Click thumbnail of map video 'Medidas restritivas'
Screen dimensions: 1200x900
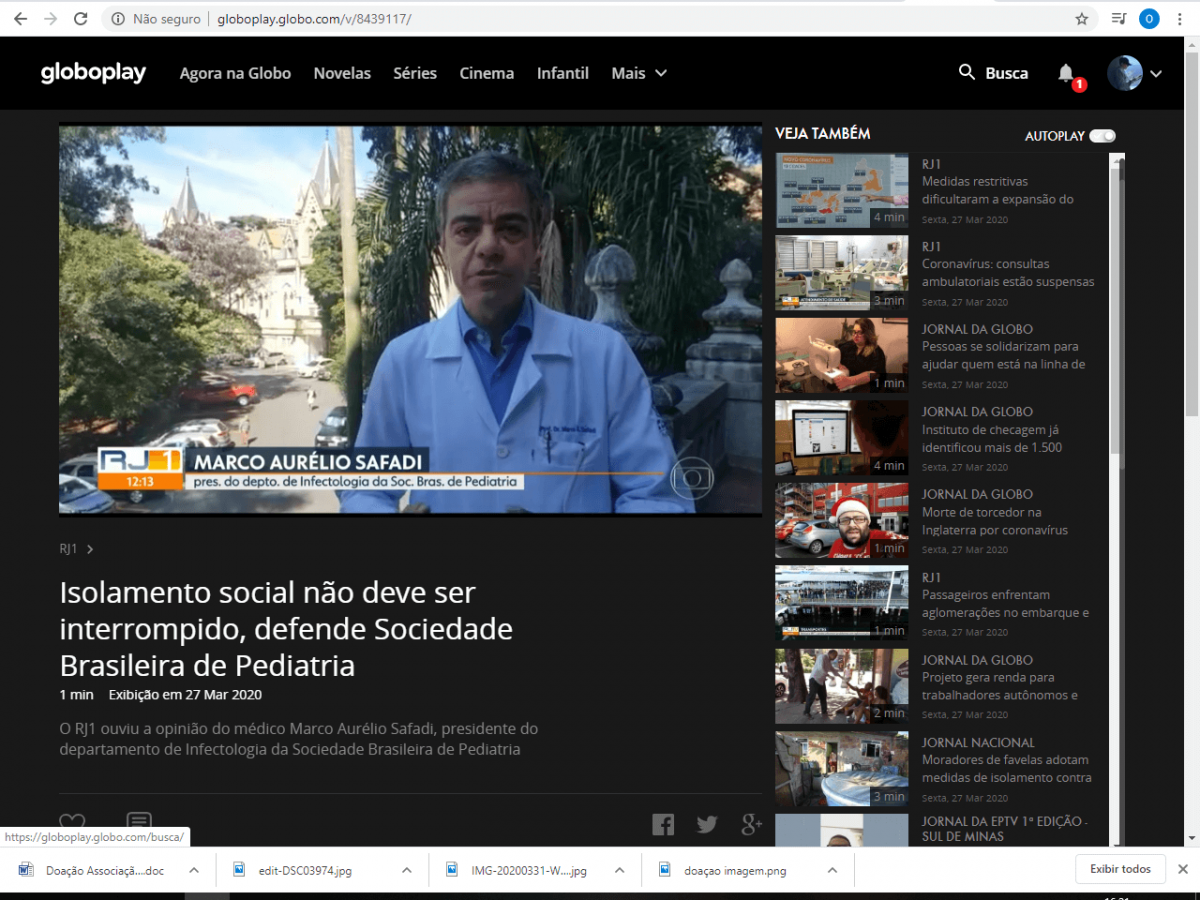[842, 190]
